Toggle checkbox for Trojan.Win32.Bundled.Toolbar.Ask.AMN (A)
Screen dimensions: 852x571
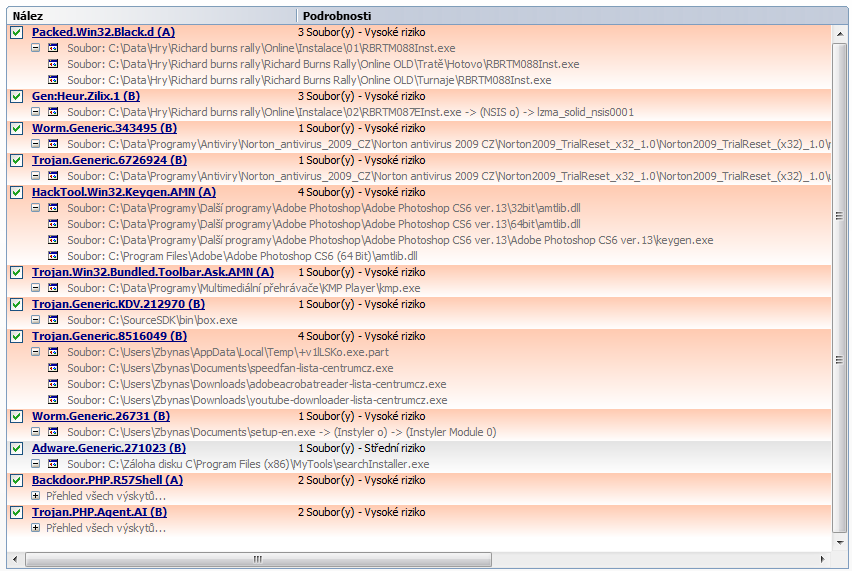[16, 273]
